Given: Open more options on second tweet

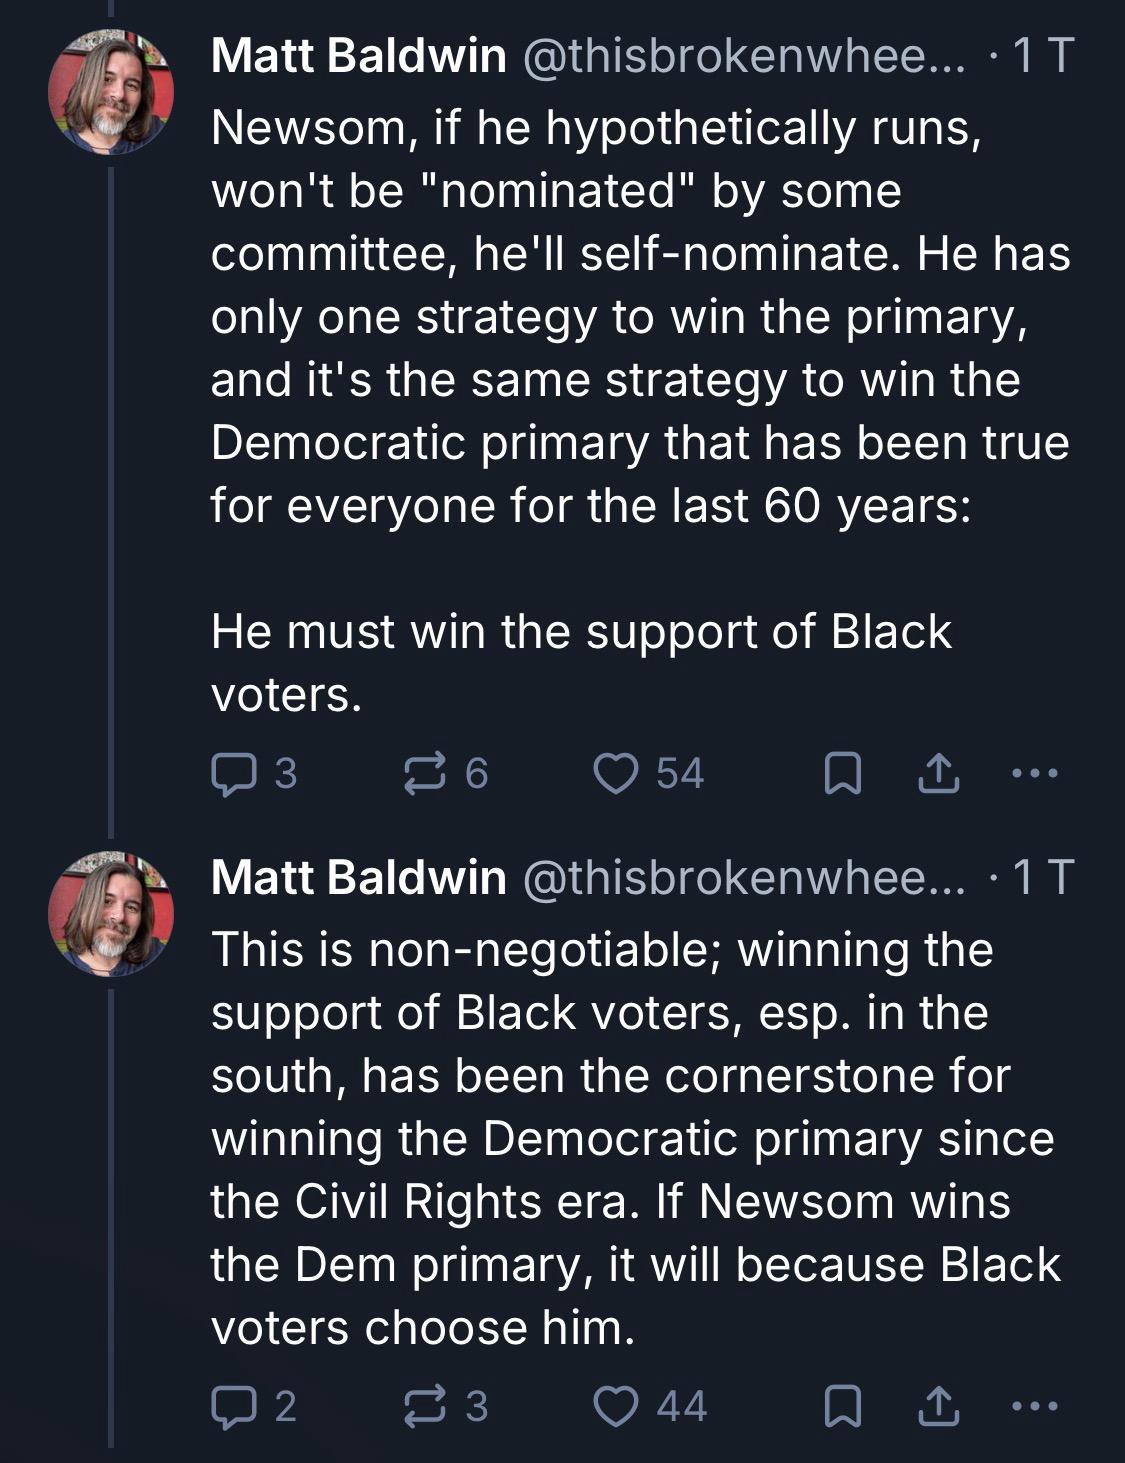Looking at the screenshot, I should pos(1033,1406).
